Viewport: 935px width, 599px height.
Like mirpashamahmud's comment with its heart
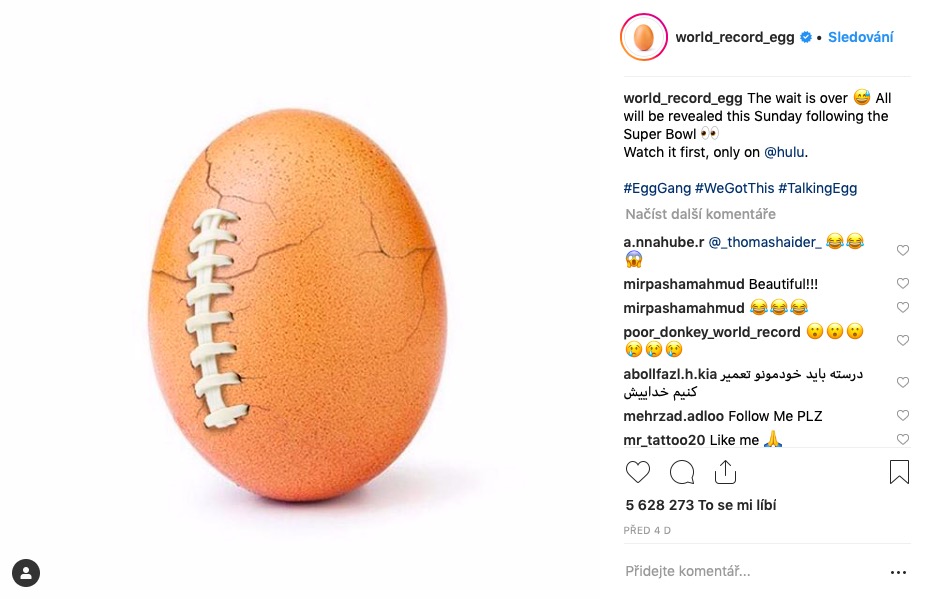pos(903,283)
